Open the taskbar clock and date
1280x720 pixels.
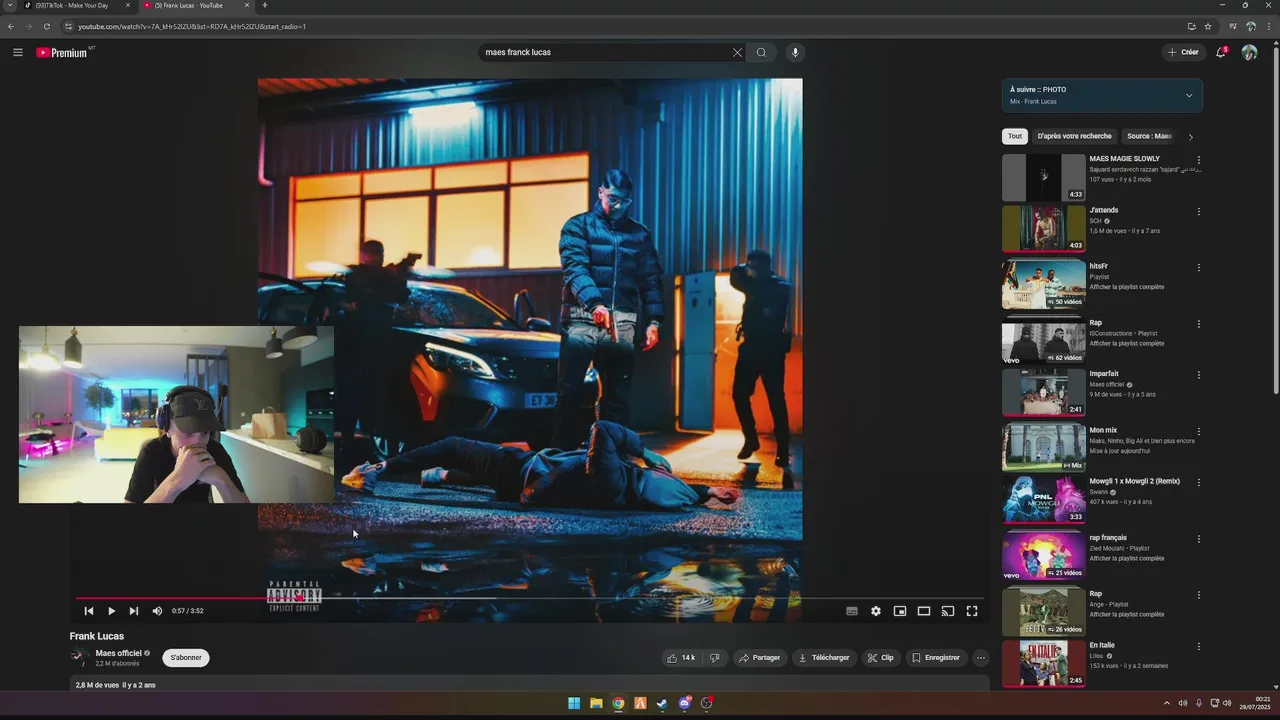click(1255, 703)
